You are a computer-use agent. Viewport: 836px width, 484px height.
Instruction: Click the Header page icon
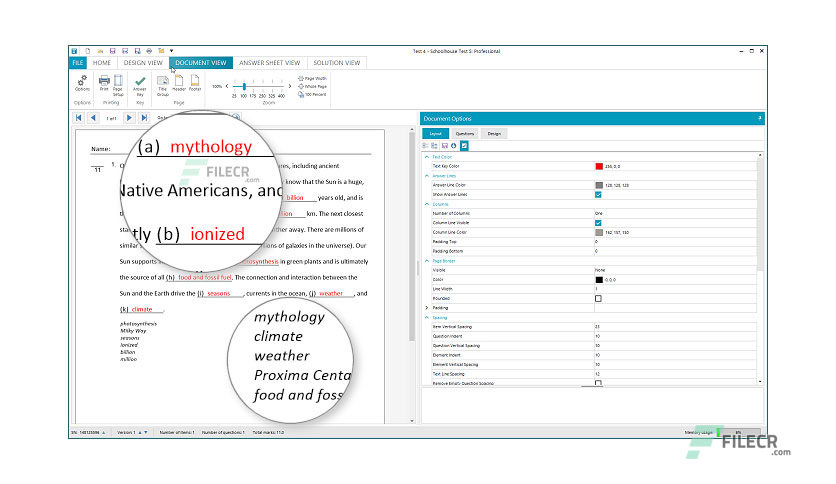(179, 81)
